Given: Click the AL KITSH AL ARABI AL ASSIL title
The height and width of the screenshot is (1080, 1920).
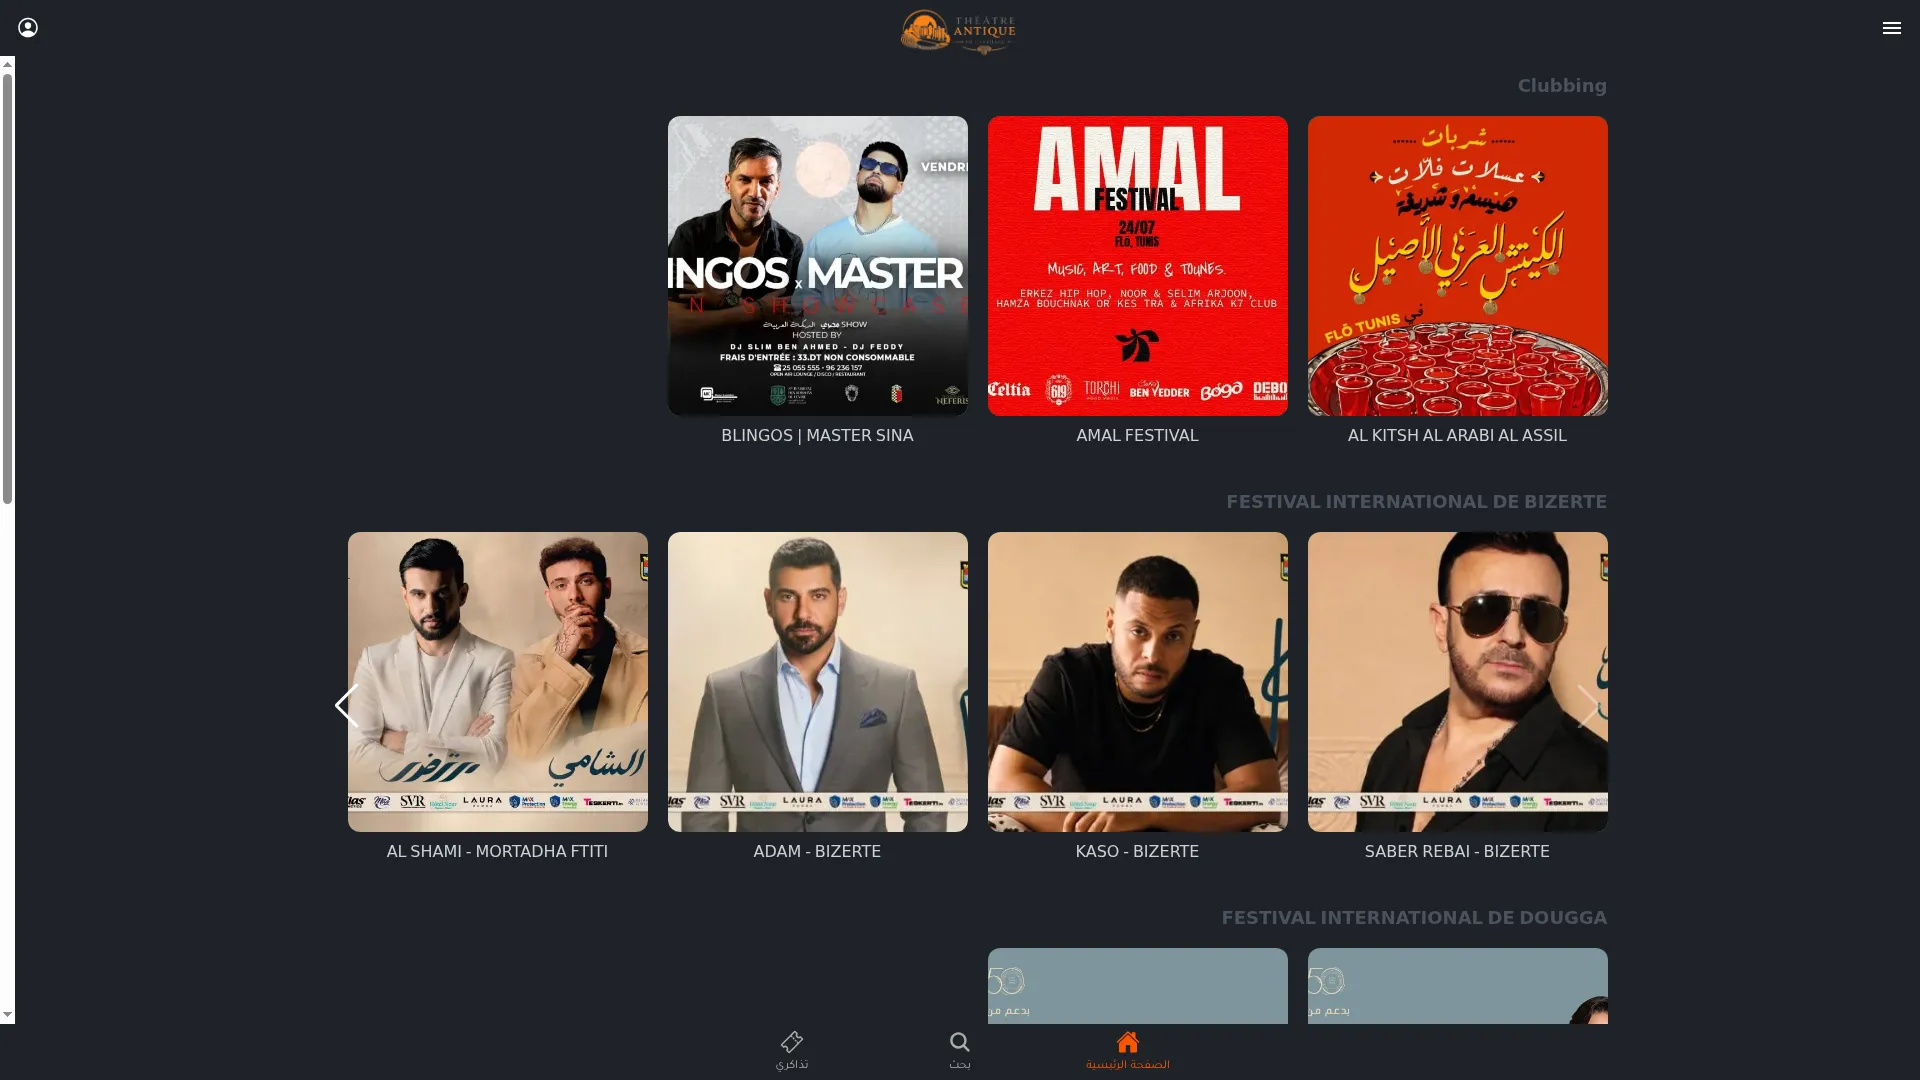Looking at the screenshot, I should coord(1457,436).
